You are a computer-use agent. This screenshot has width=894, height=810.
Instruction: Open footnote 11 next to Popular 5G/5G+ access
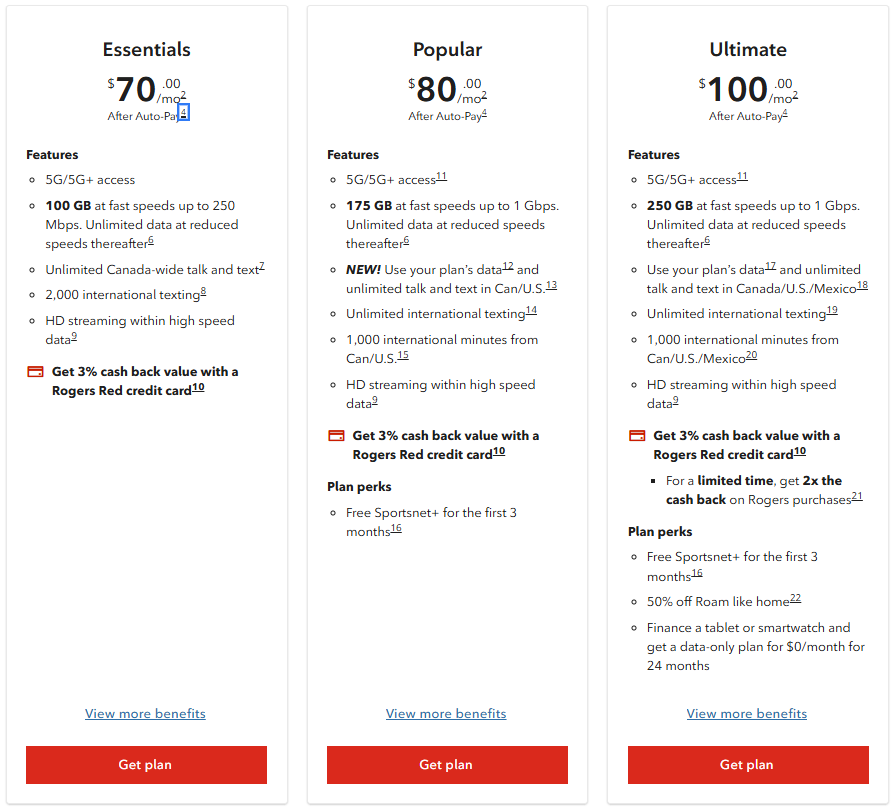click(x=442, y=177)
